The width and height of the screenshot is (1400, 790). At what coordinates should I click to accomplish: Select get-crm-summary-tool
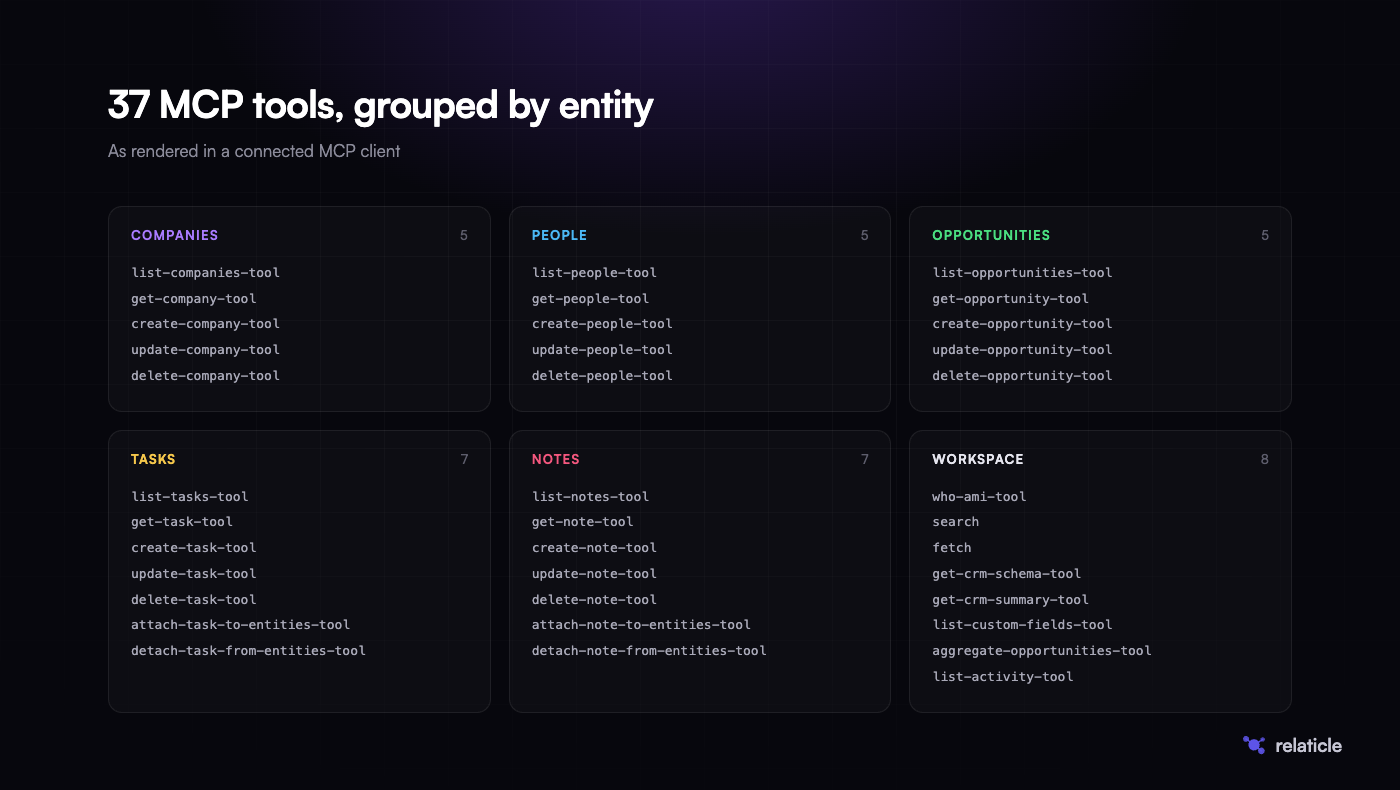(1010, 600)
